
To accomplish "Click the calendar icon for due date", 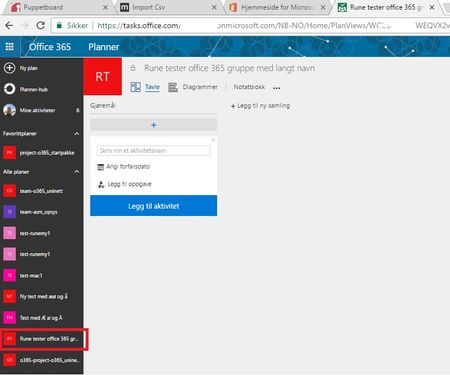I will [101, 167].
